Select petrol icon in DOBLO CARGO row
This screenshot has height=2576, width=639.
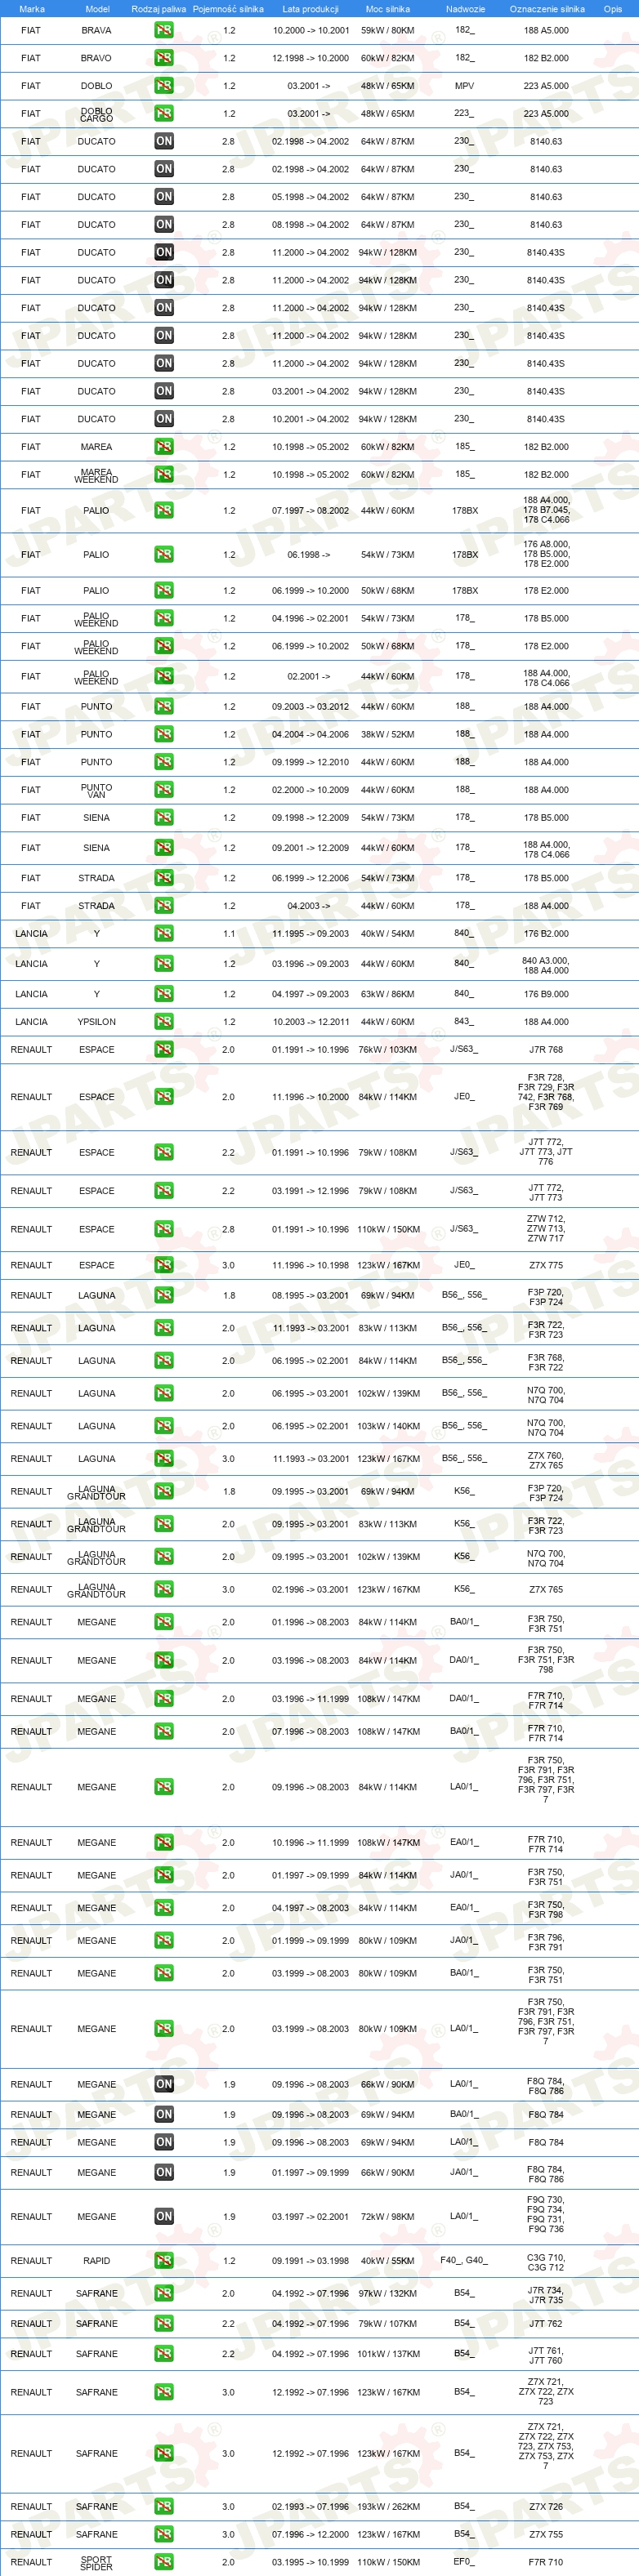pos(164,114)
